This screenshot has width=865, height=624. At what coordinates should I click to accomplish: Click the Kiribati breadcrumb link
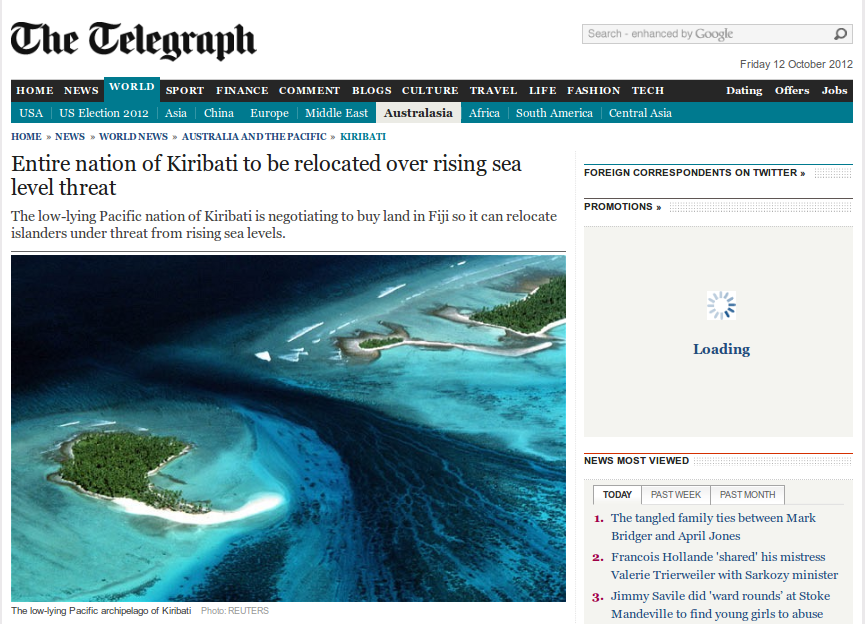(x=363, y=137)
